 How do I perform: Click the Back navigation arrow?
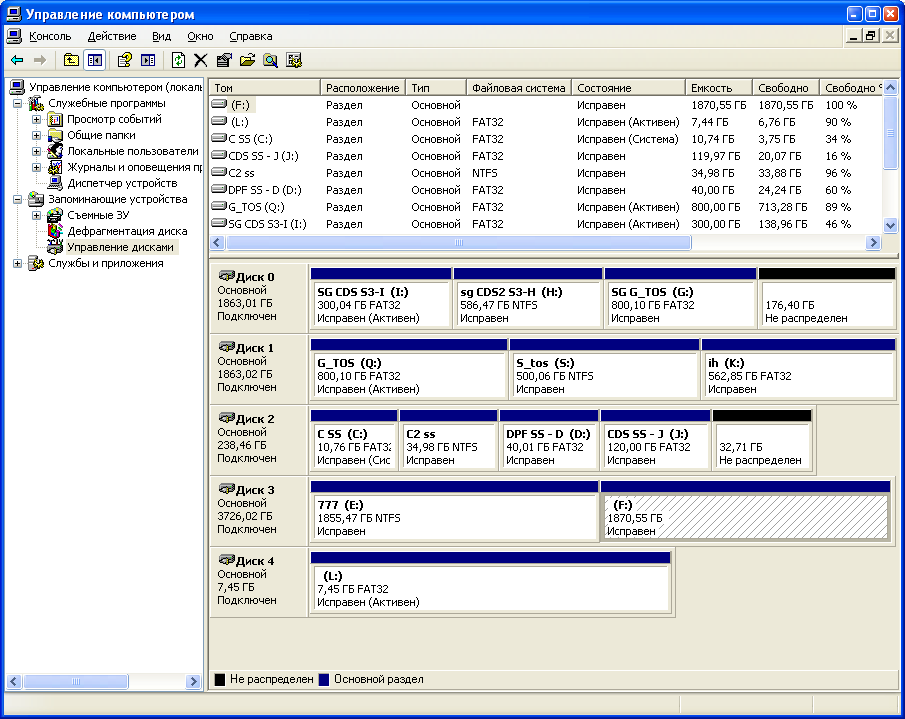pos(17,58)
